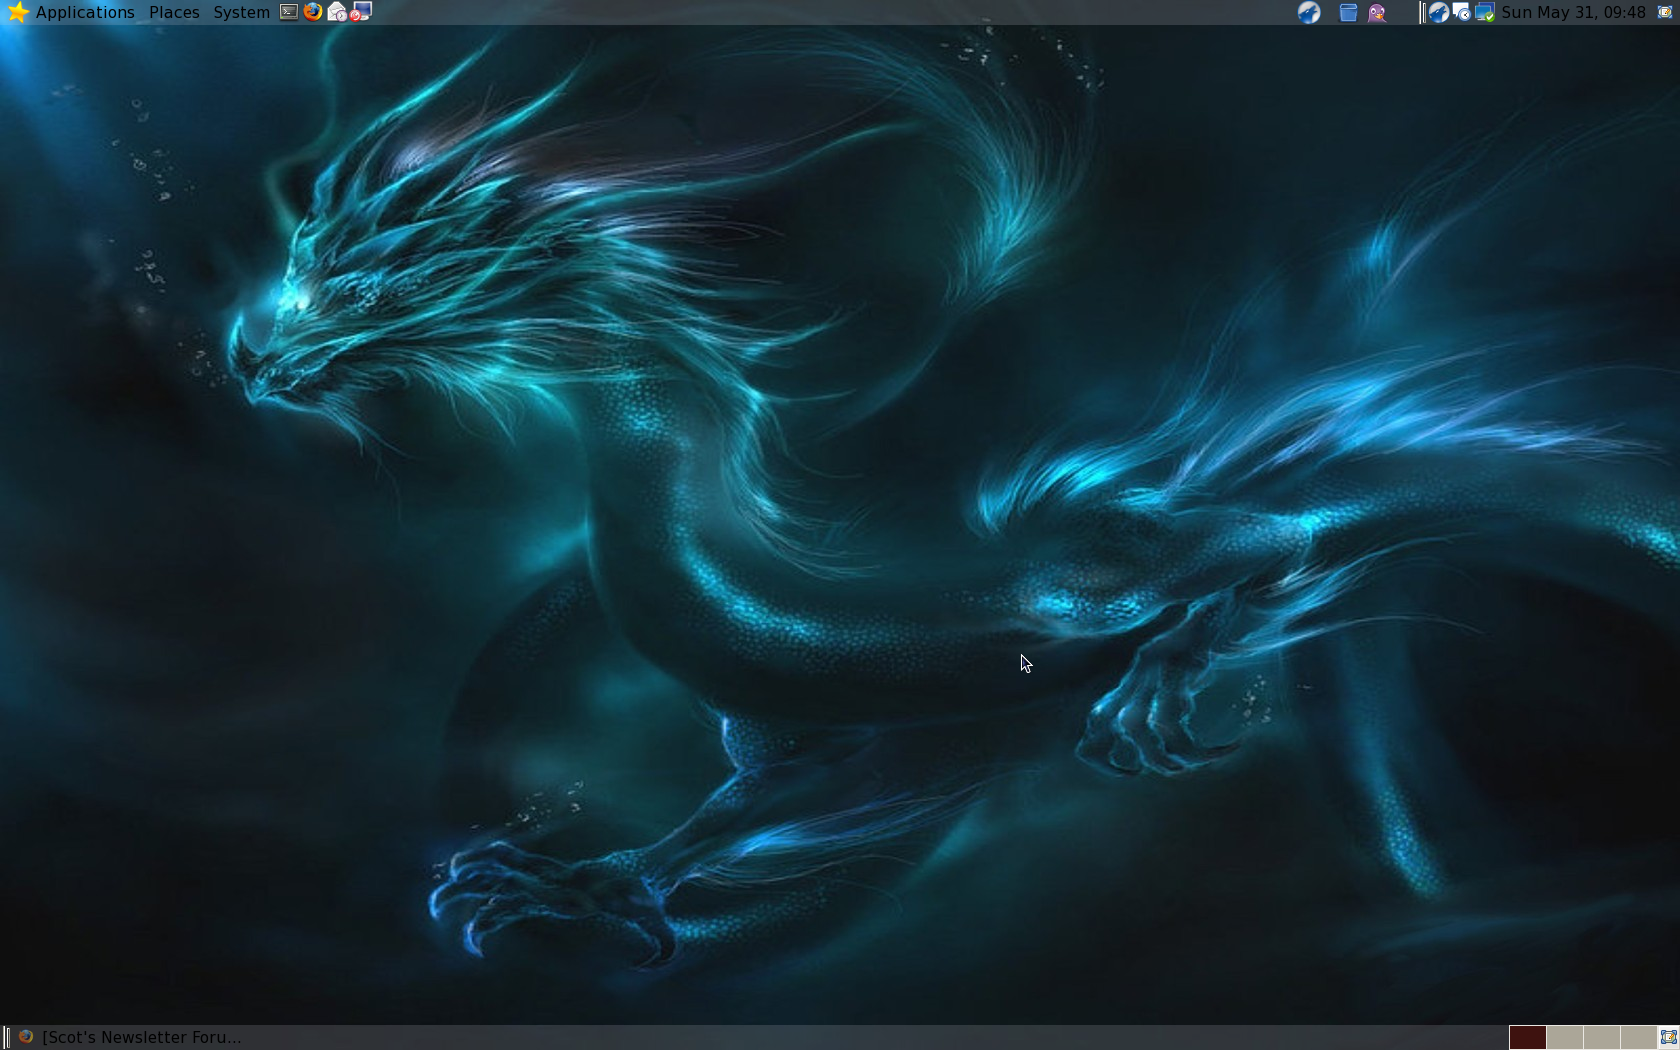Image resolution: width=1680 pixels, height=1050 pixels.
Task: Launch the Firefox browser from the panel
Action: pos(313,12)
